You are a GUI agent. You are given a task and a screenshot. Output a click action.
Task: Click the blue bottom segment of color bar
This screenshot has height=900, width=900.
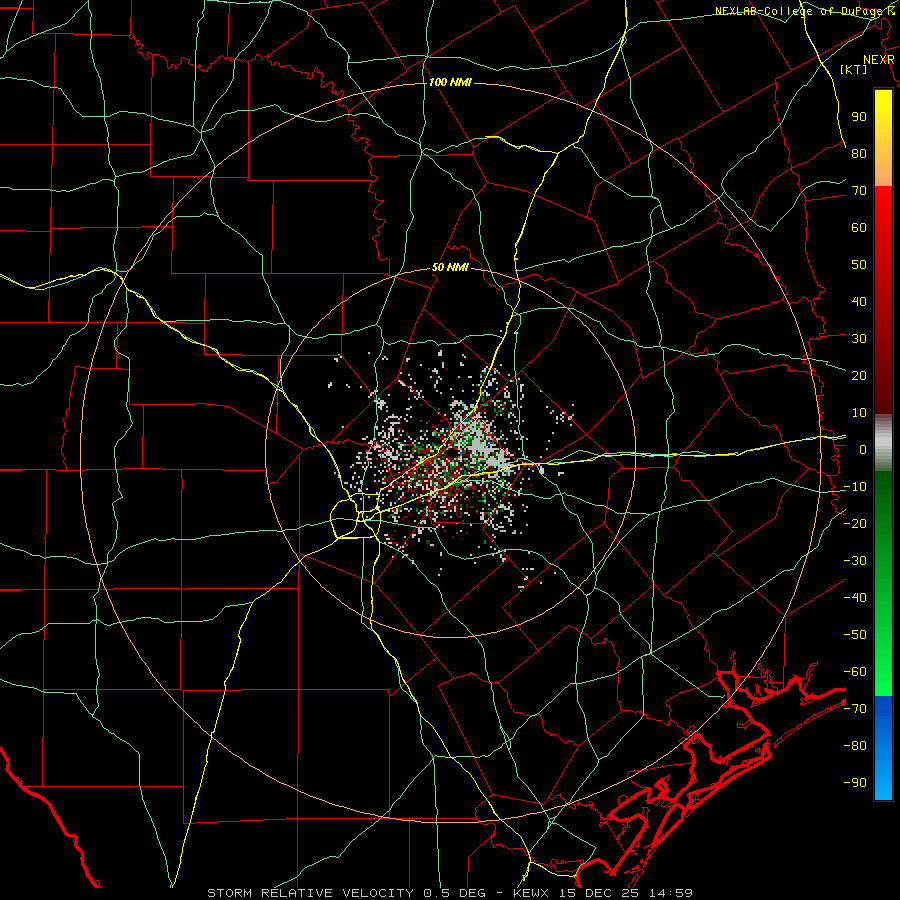pyautogui.click(x=883, y=748)
